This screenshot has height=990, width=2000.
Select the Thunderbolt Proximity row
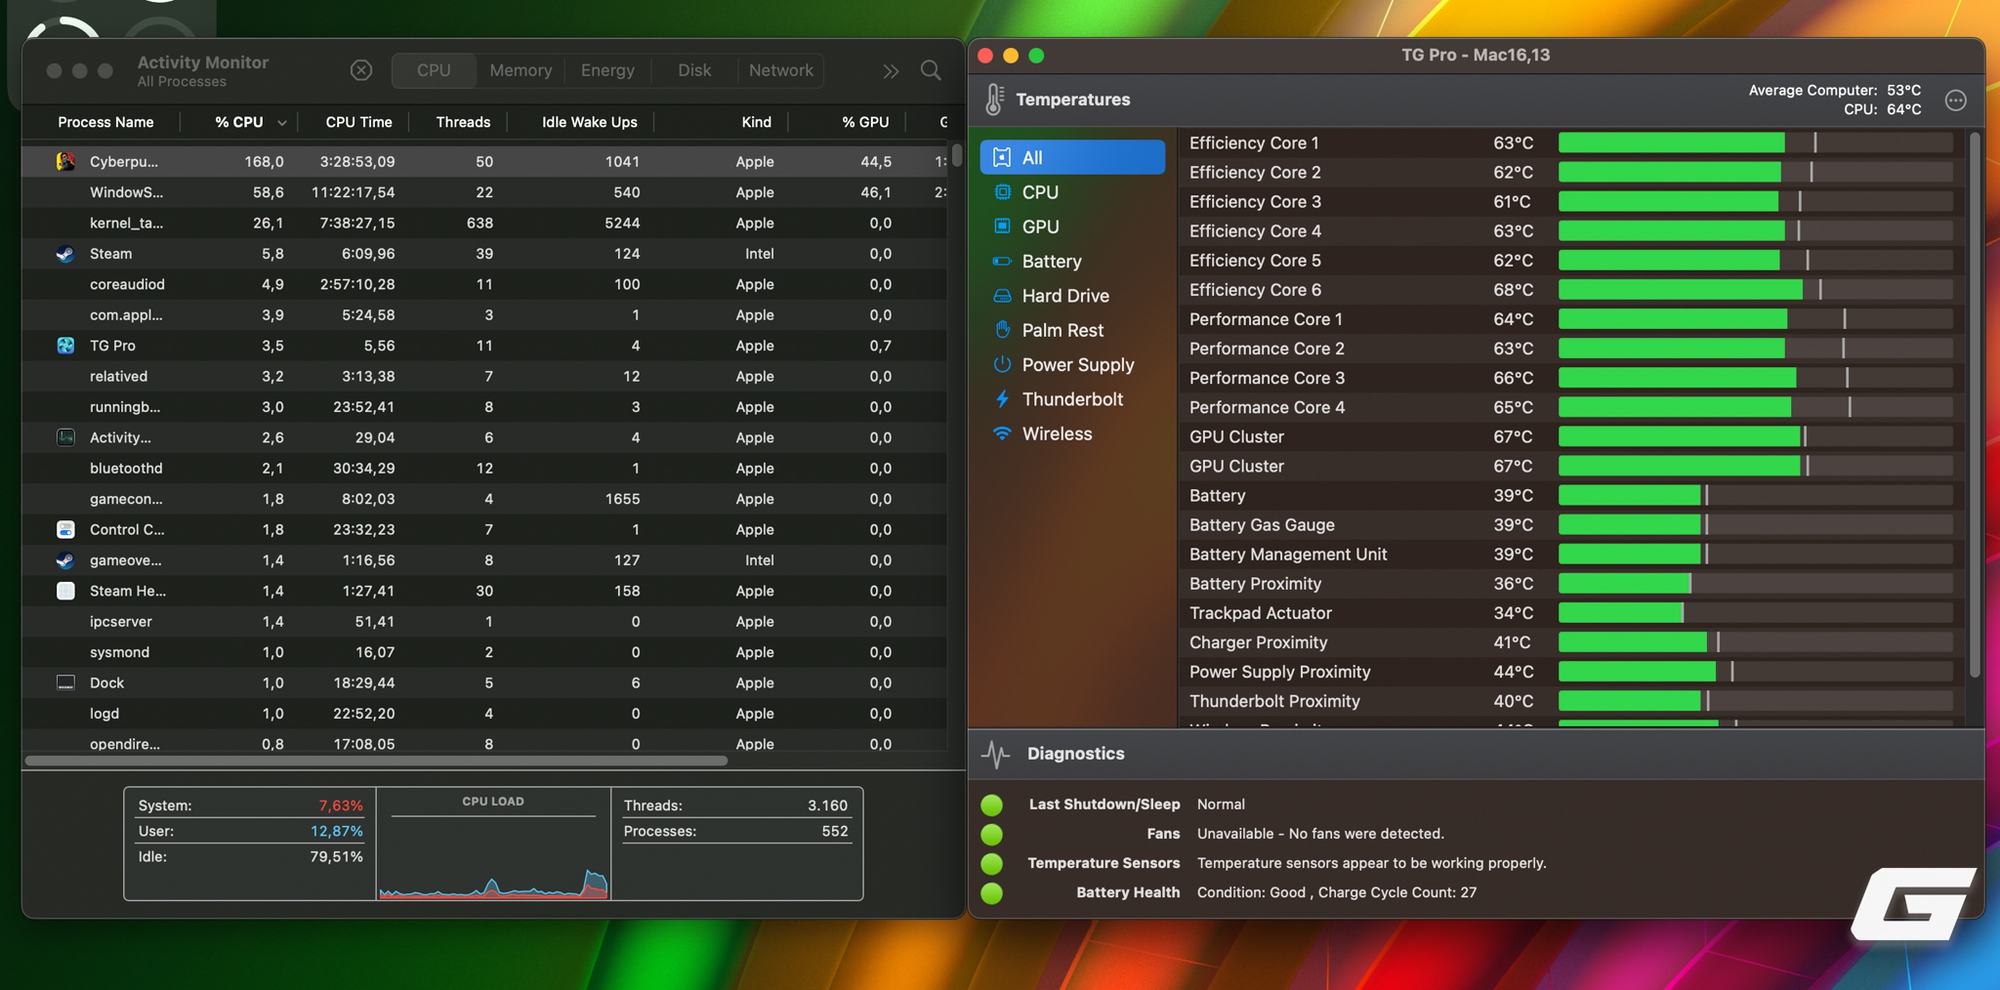[x=1570, y=702]
